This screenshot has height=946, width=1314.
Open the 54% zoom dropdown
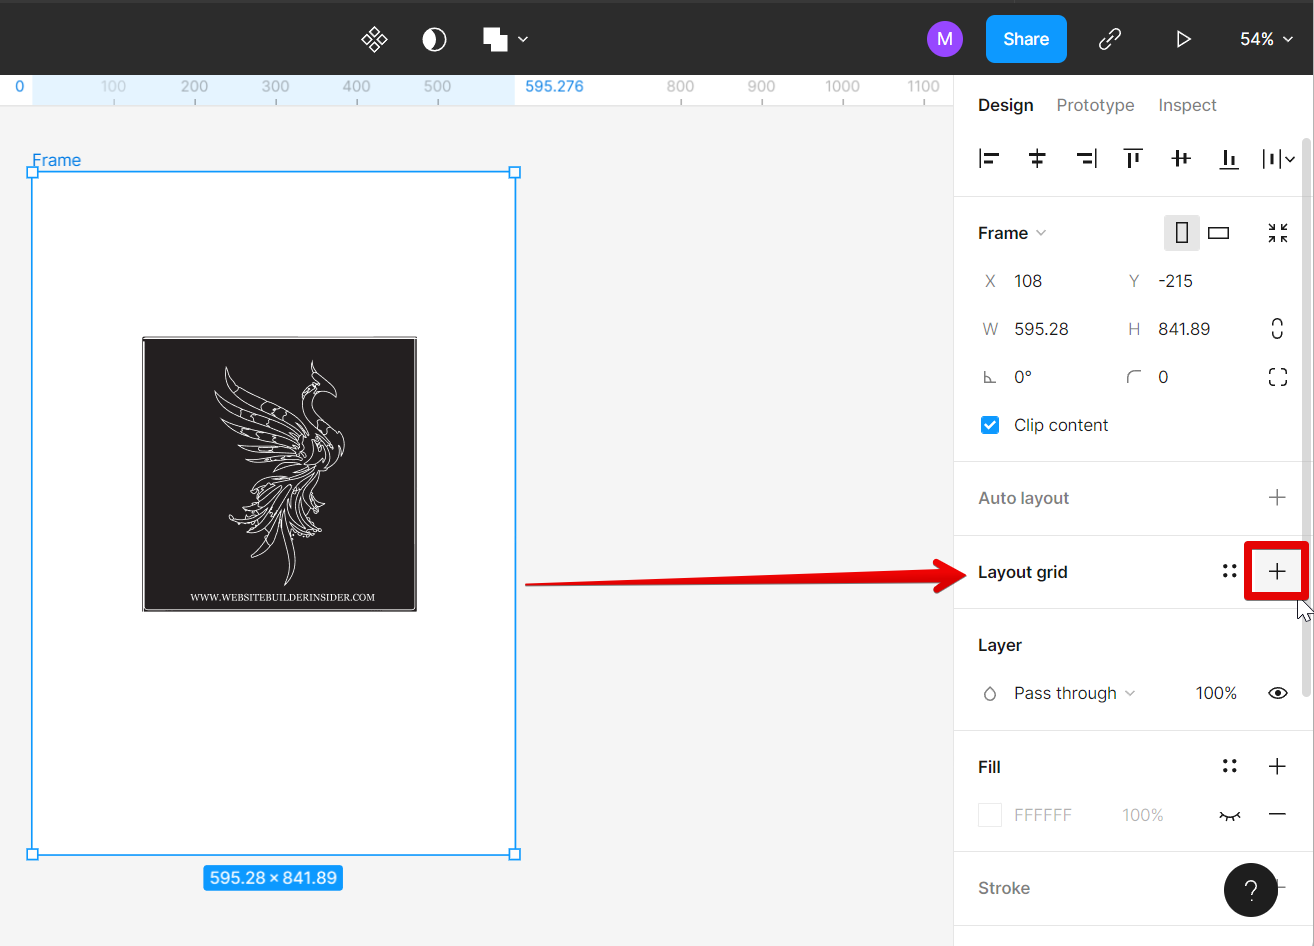click(x=1264, y=39)
